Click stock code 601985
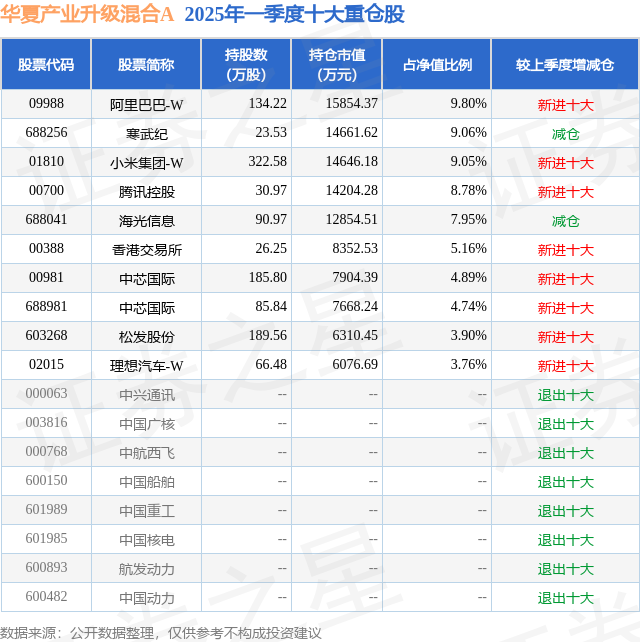640x642 pixels. coord(46,539)
